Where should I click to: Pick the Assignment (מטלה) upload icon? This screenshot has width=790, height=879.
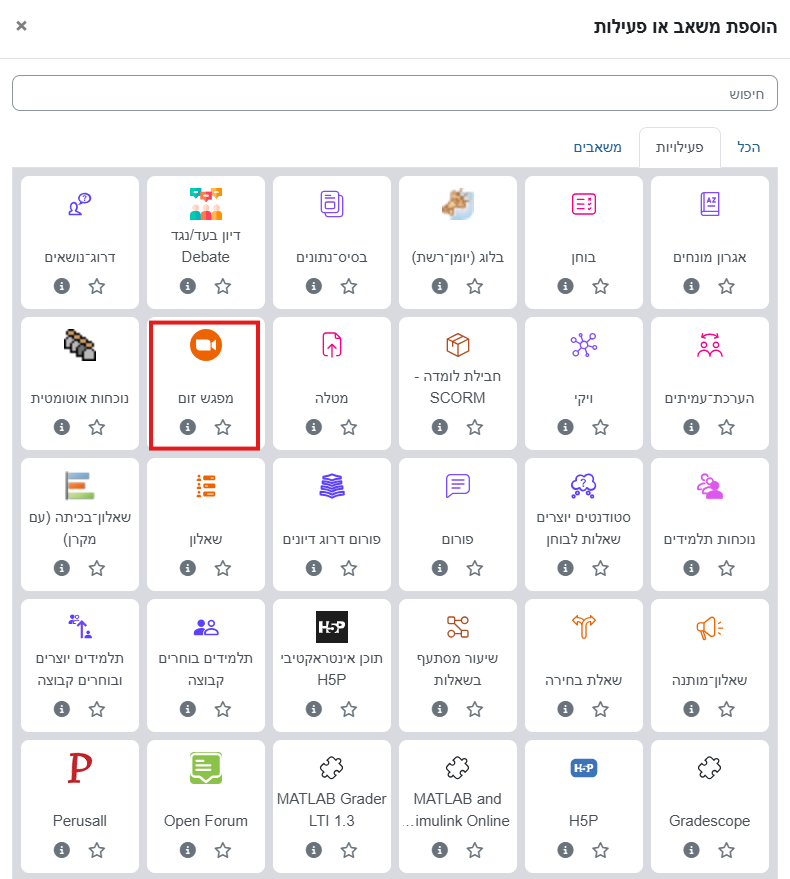[x=331, y=345]
